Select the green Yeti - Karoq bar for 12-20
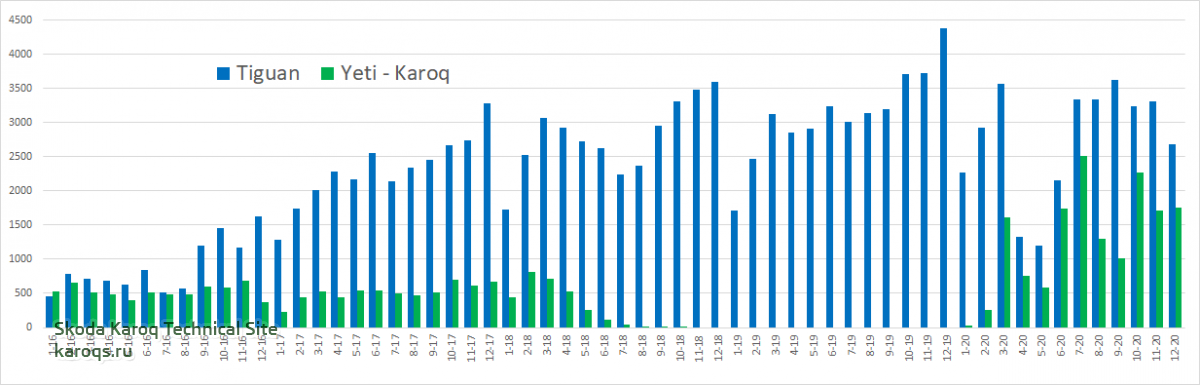The height and width of the screenshot is (385, 1200). 1179,267
